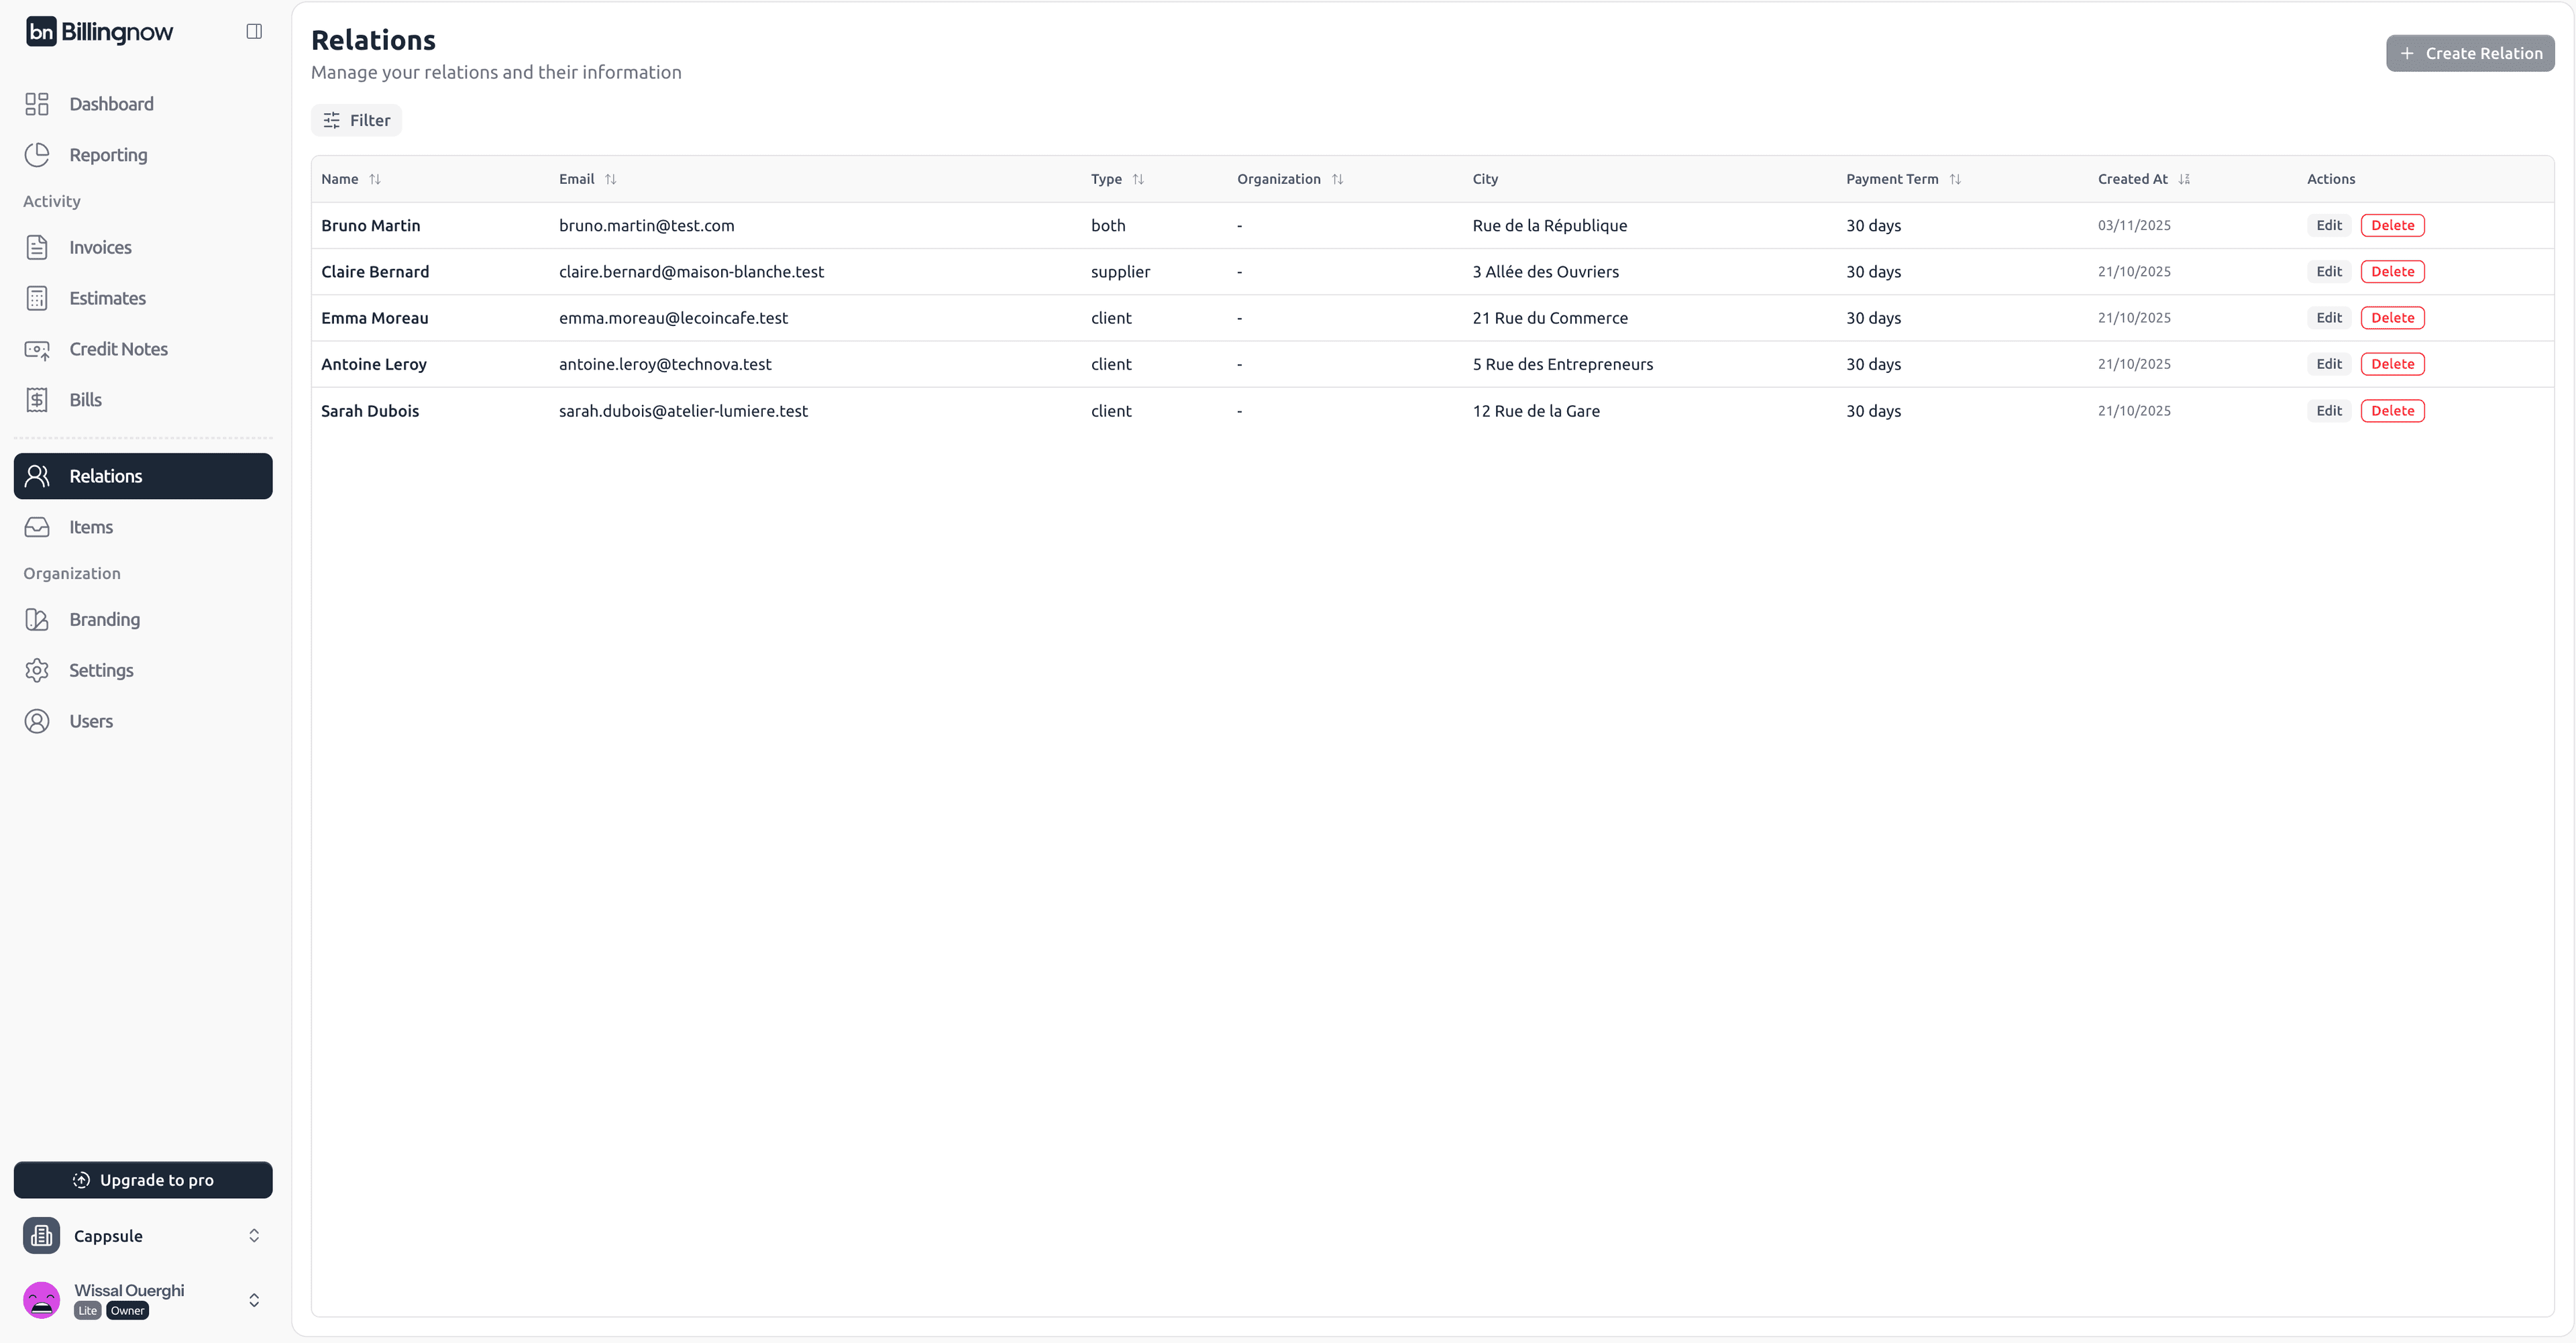Toggle sort on Name column
Screen dimensions: 2576x1343
pos(375,179)
